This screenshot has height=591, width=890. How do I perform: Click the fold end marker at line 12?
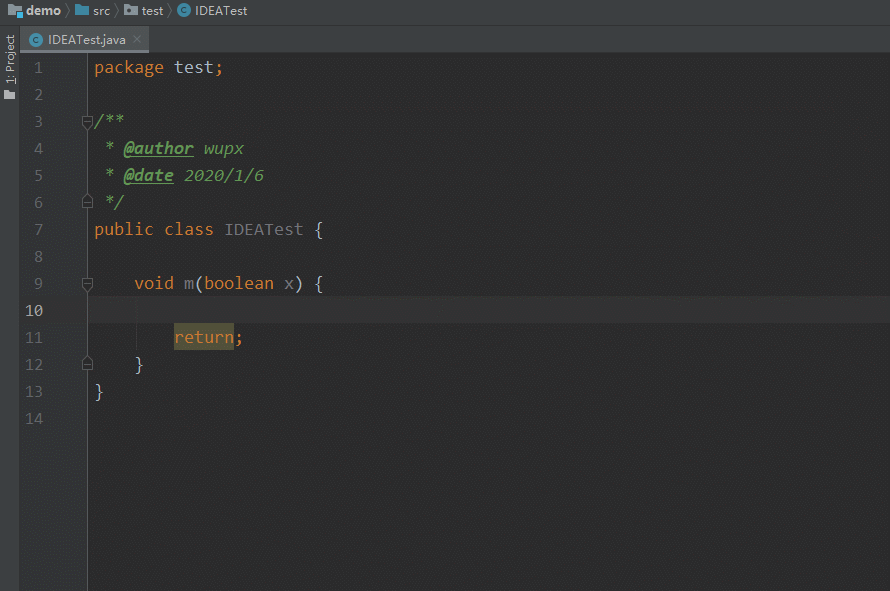tap(87, 364)
